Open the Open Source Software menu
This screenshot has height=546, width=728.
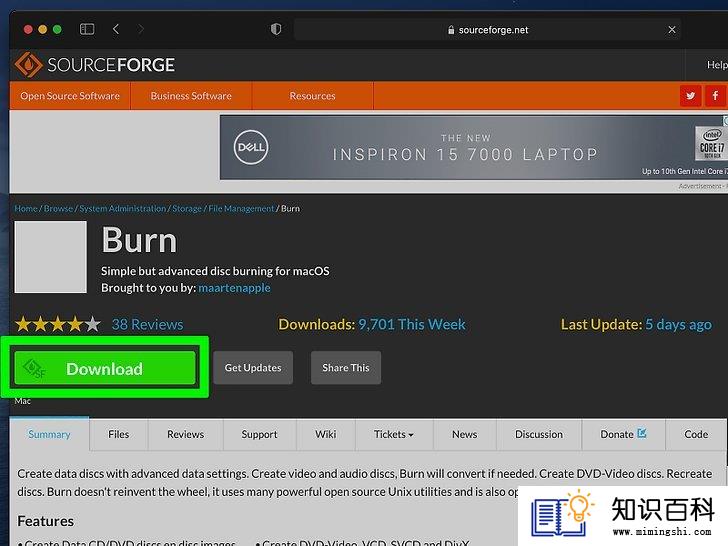tap(70, 96)
